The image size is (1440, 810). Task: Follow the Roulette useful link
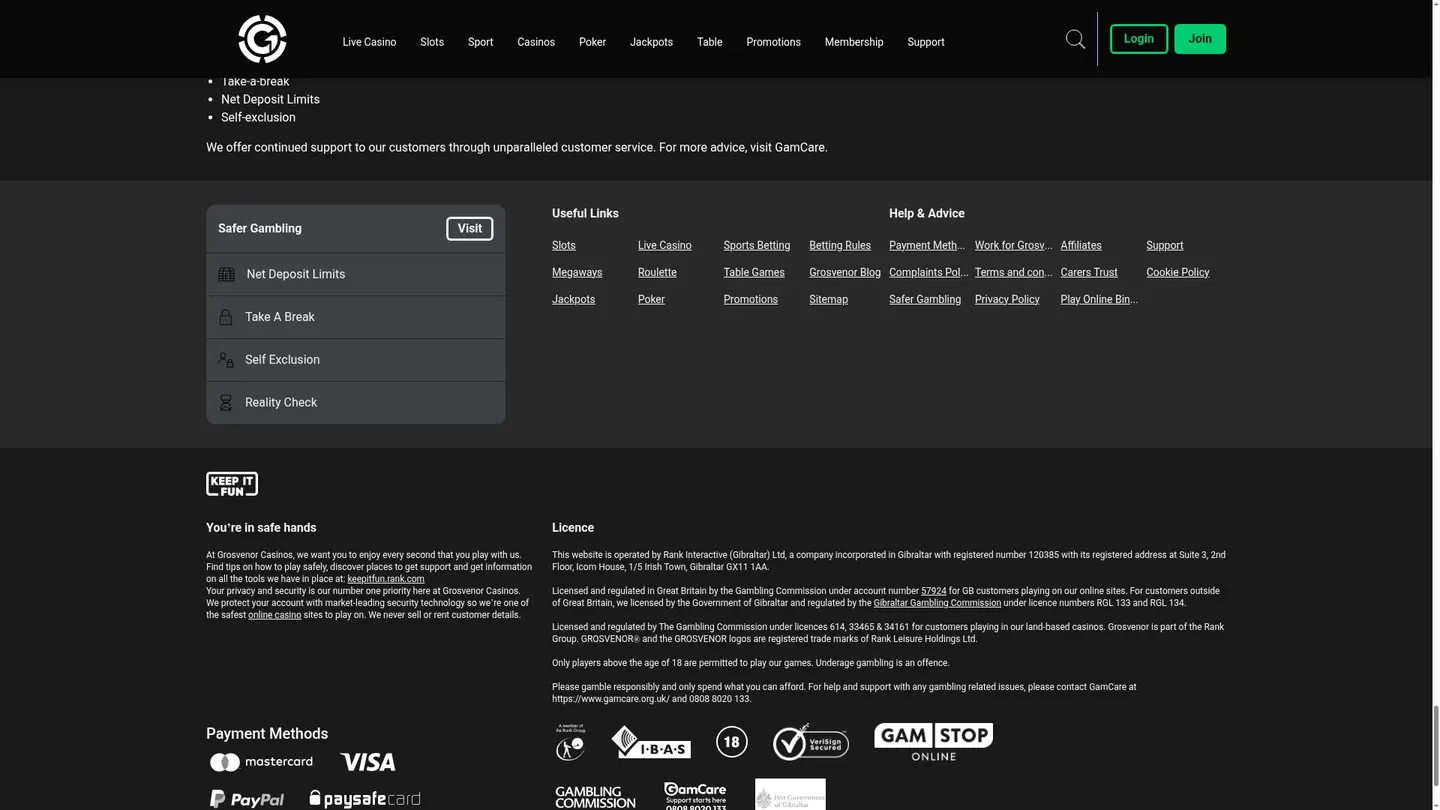(x=657, y=272)
